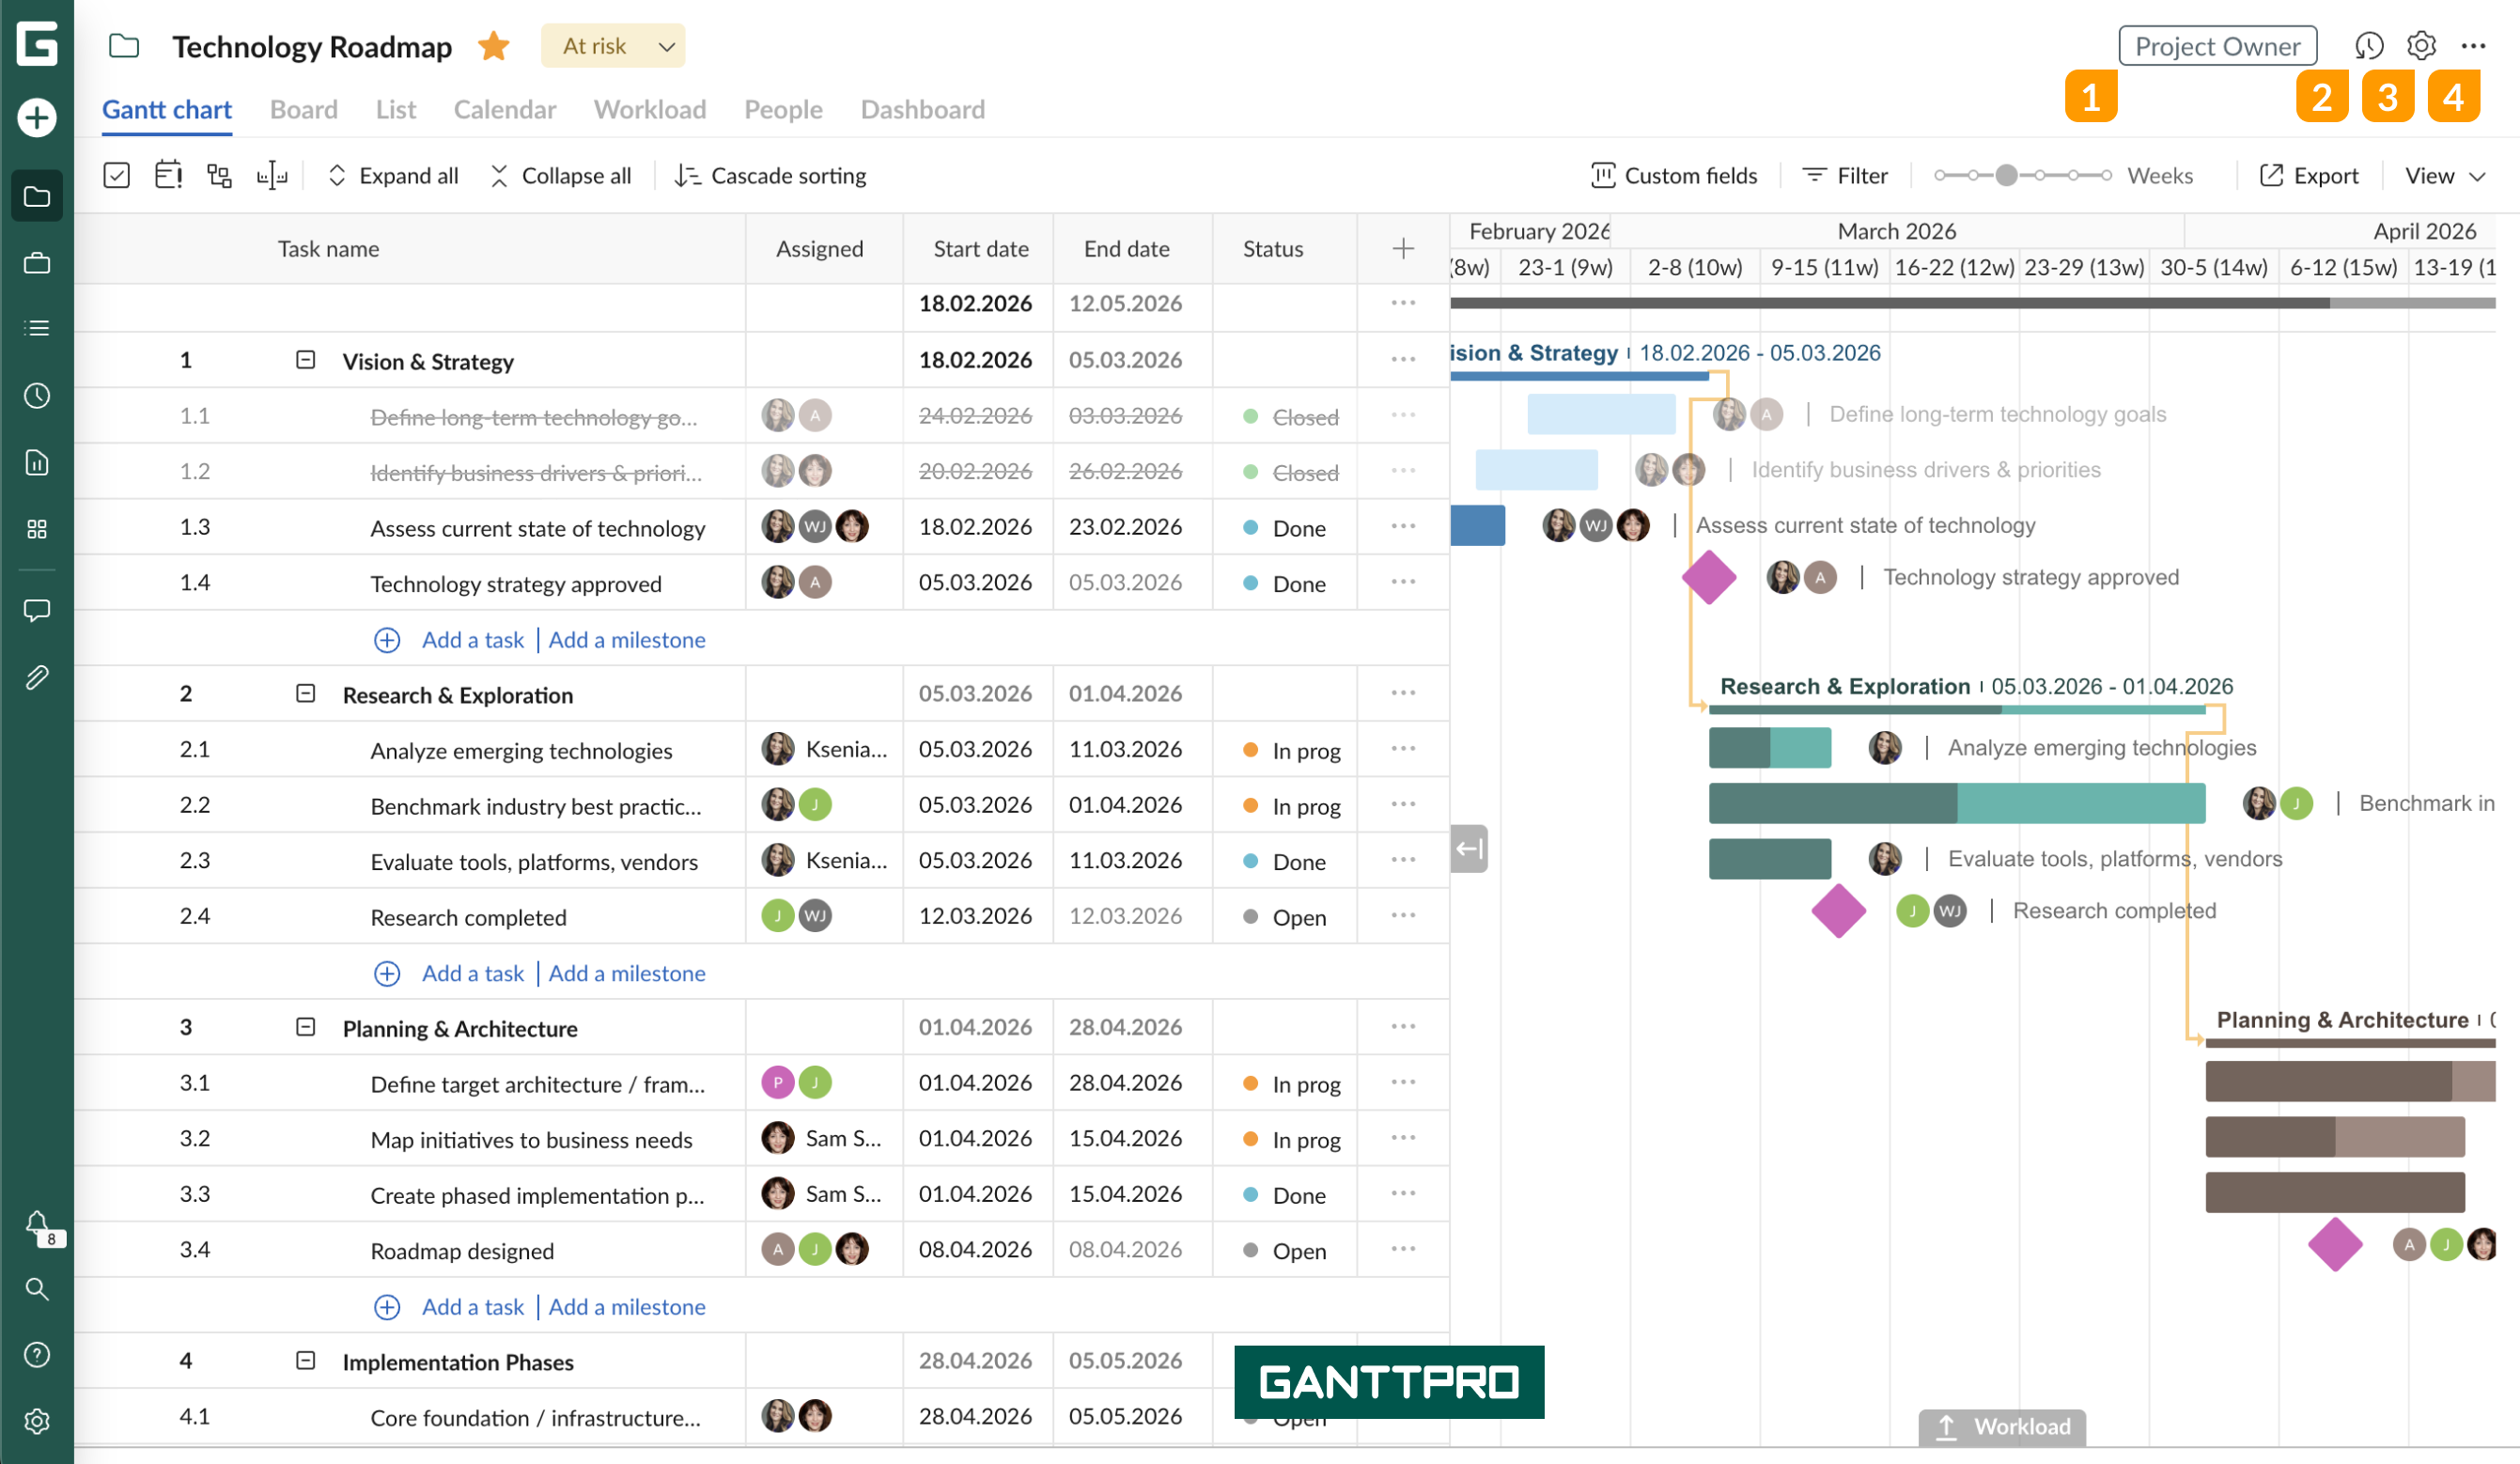Screen dimensions: 2520x1464
Task: Open the Filter panel
Action: tap(1845, 176)
